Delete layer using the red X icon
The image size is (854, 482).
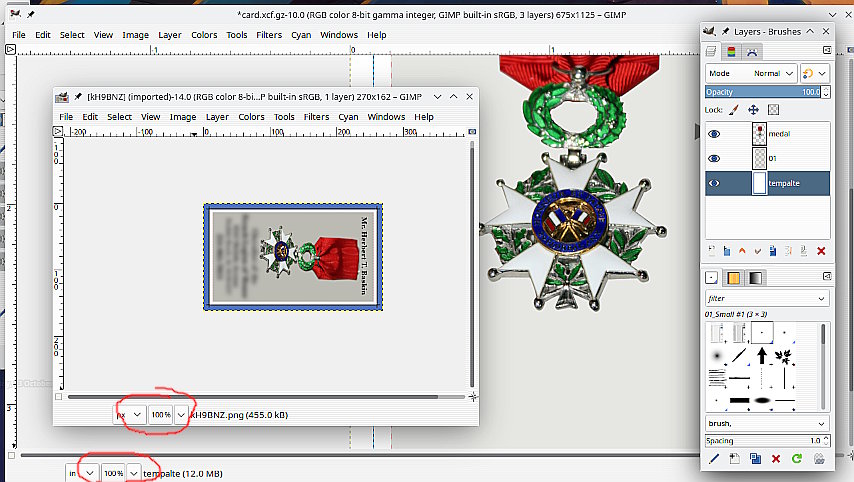coord(821,251)
